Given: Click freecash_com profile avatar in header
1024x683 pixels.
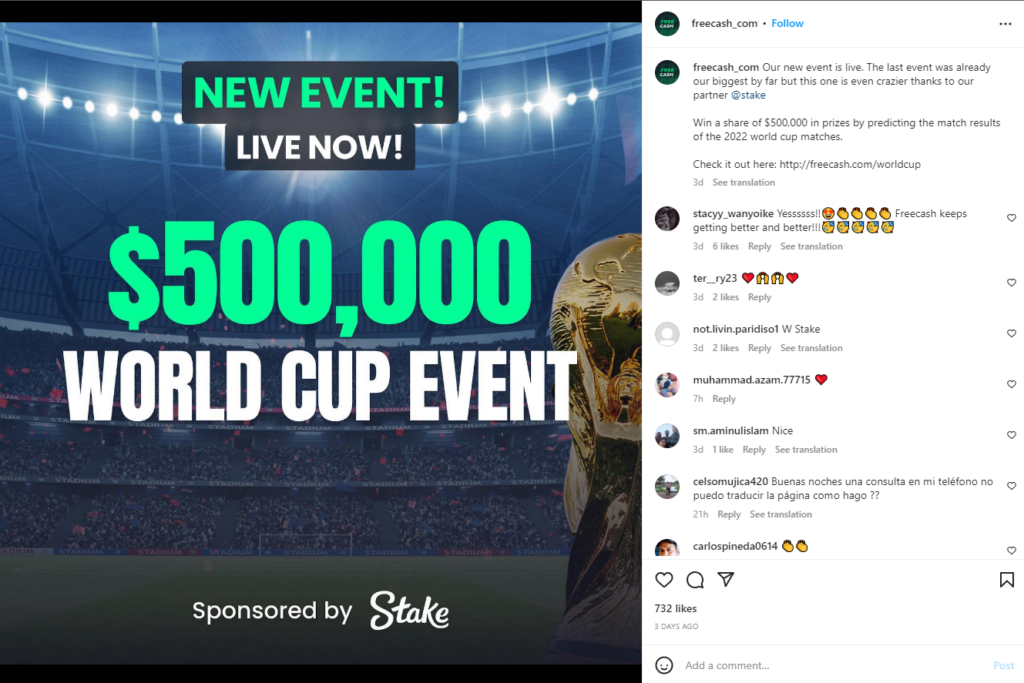Looking at the screenshot, I should [x=667, y=24].
